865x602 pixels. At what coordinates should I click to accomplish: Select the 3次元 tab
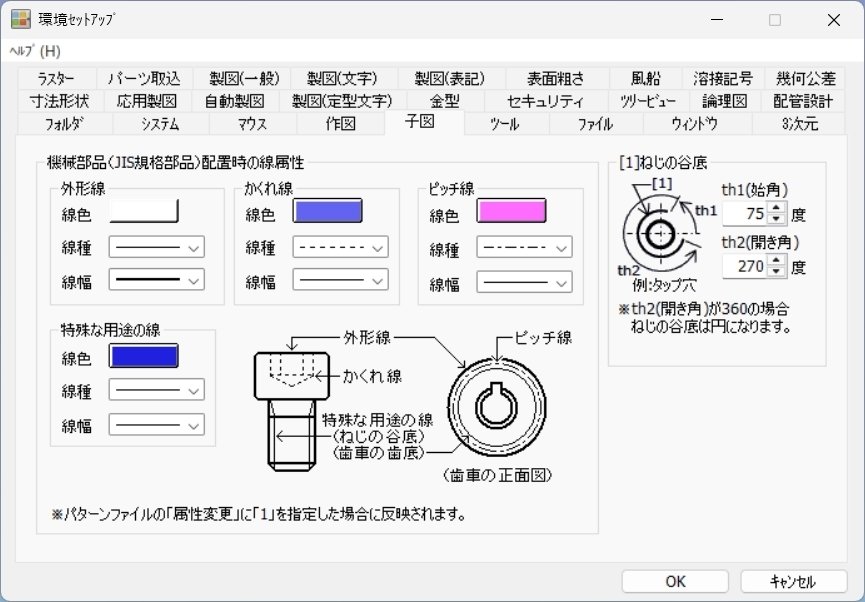point(798,124)
